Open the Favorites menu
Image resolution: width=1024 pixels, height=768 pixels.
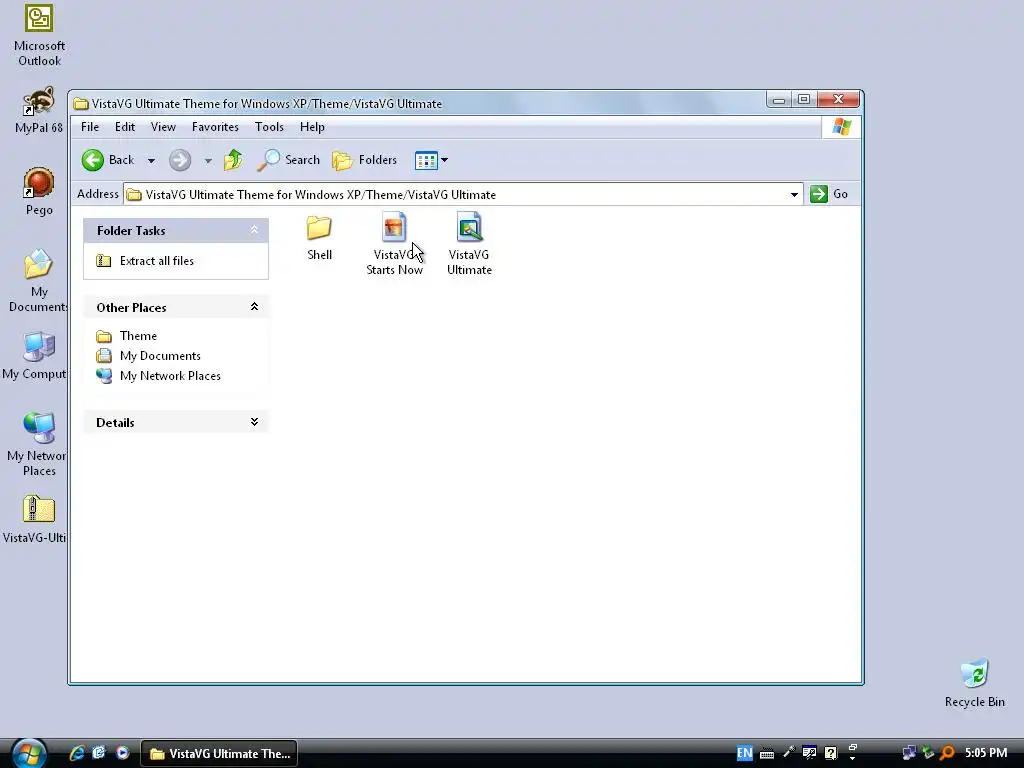click(215, 127)
